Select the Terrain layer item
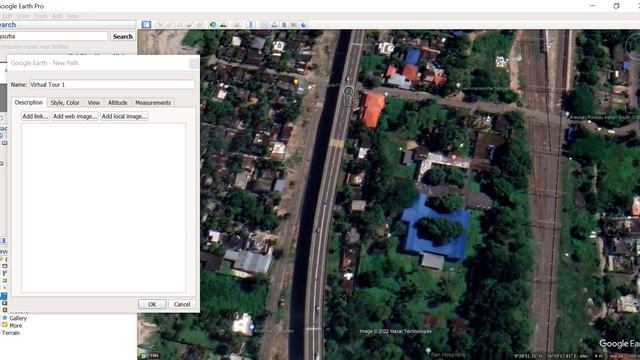The width and height of the screenshot is (640, 360). tap(11, 333)
